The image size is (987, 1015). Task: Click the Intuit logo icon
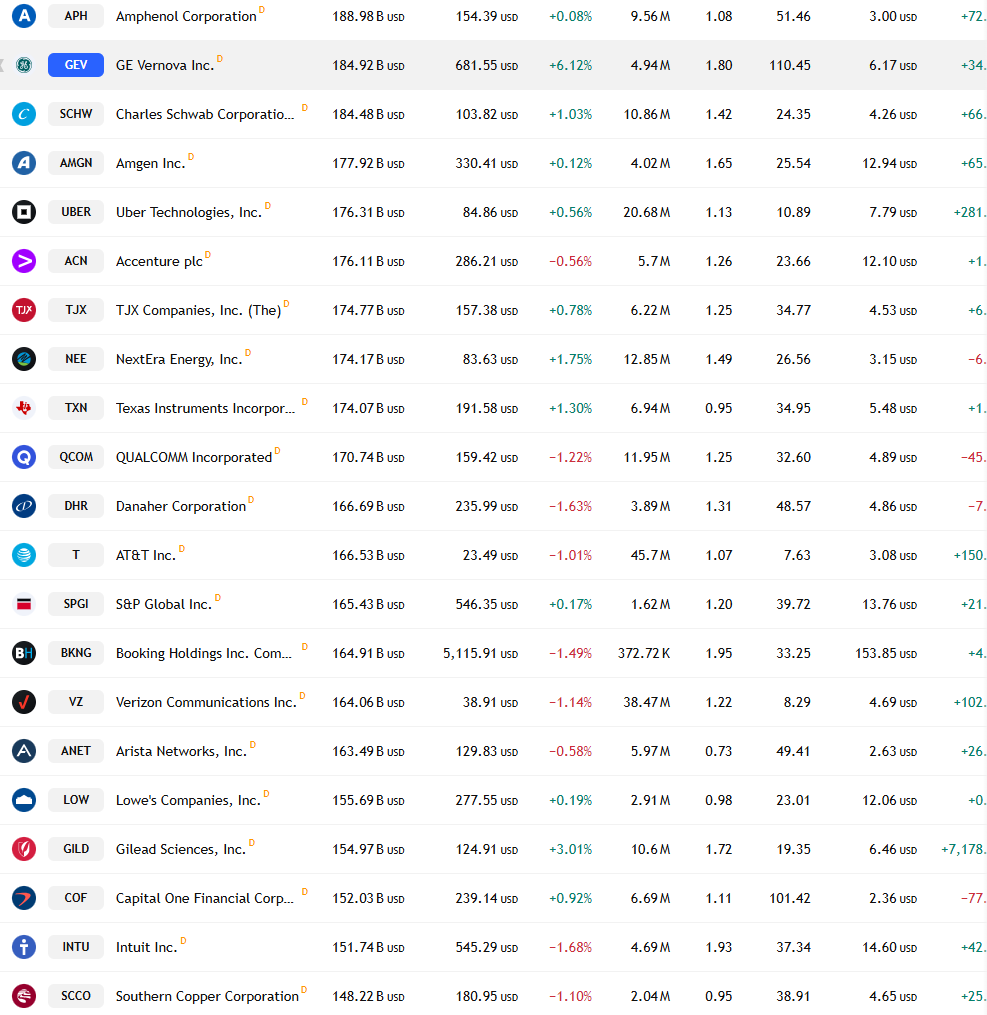pos(24,947)
